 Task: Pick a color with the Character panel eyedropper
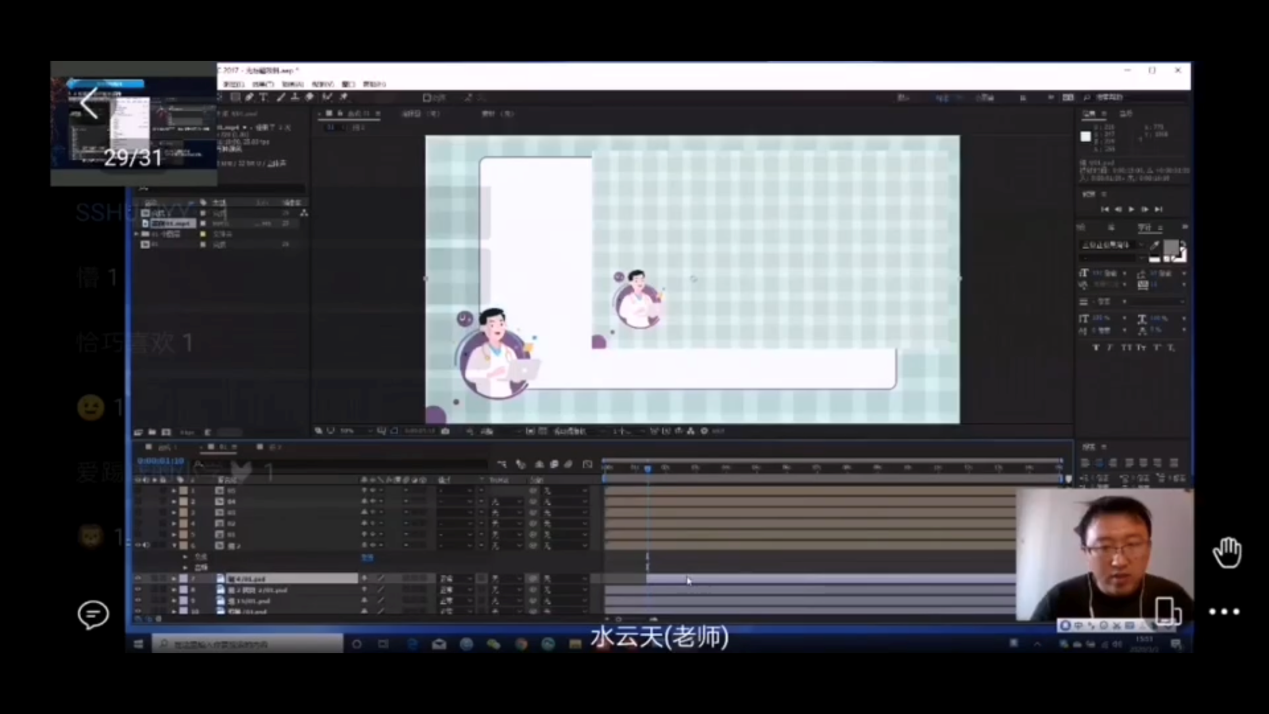click(1155, 244)
